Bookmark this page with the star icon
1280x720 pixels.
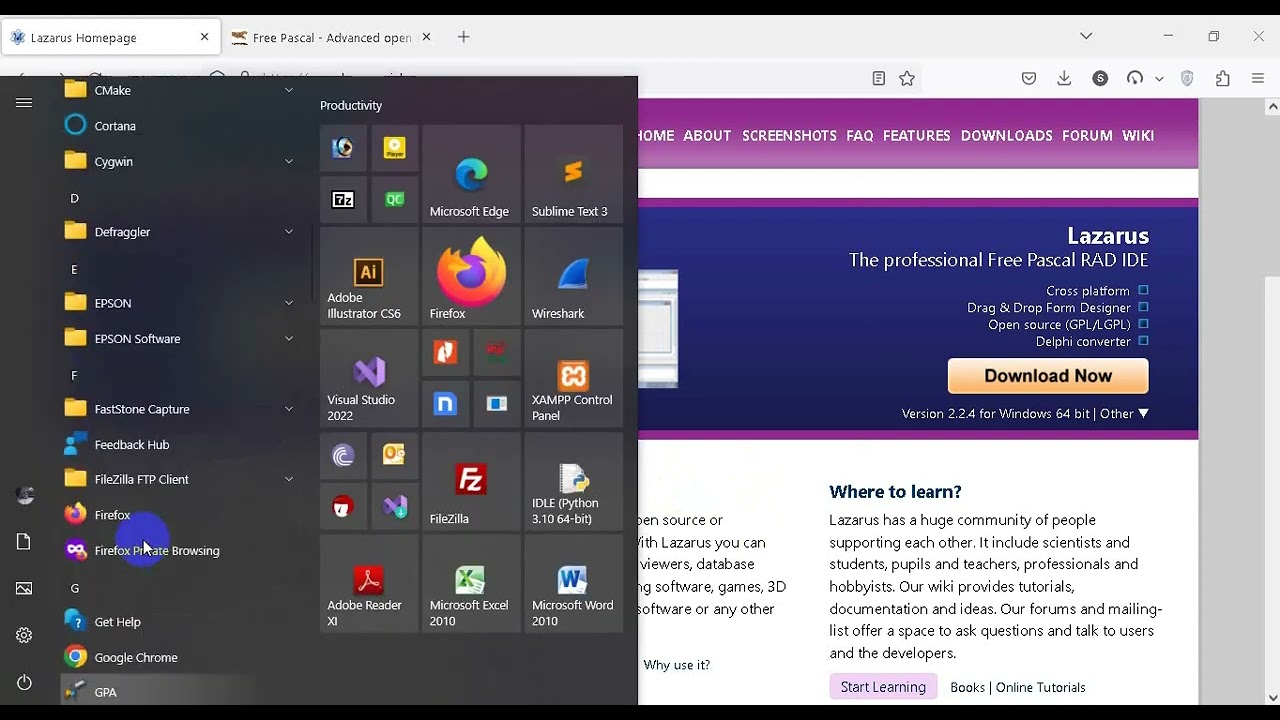tap(907, 78)
